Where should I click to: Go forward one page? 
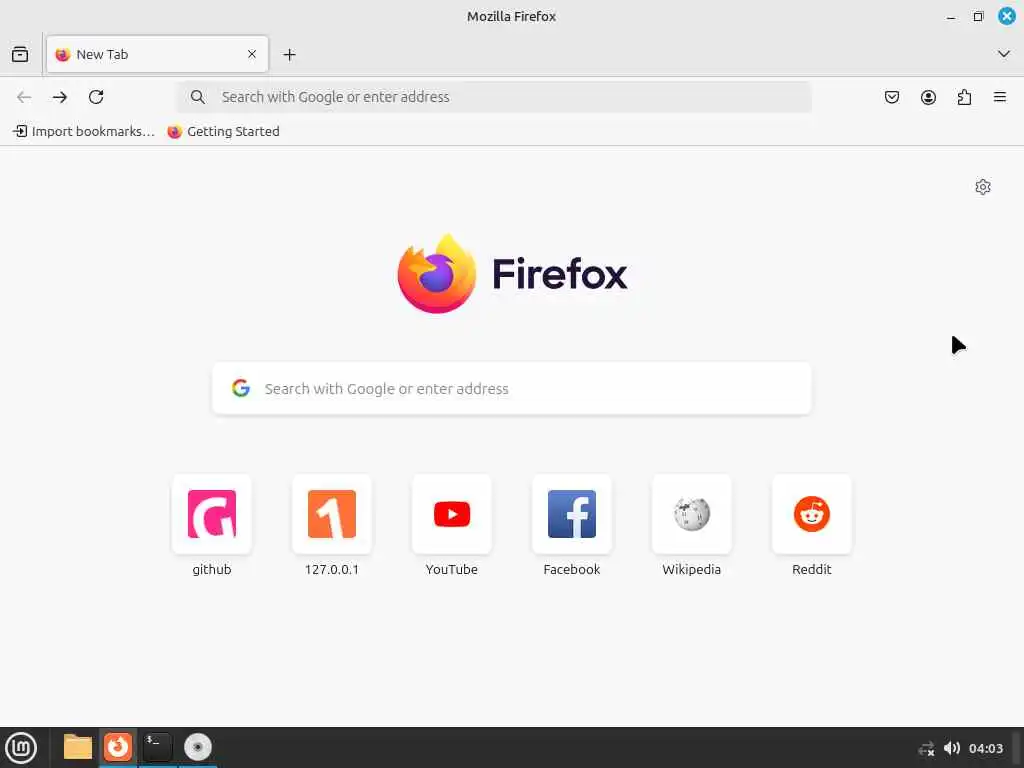(60, 97)
